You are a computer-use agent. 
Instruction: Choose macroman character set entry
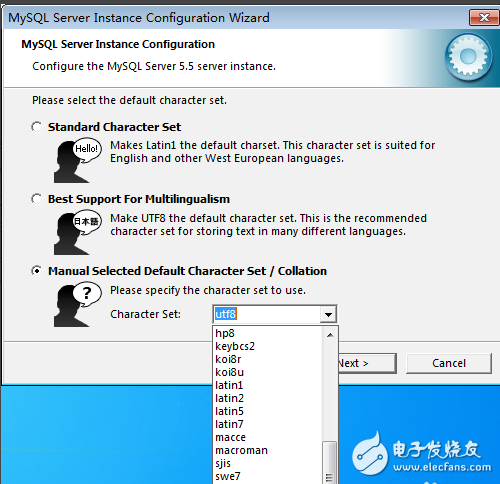[x=268, y=450]
